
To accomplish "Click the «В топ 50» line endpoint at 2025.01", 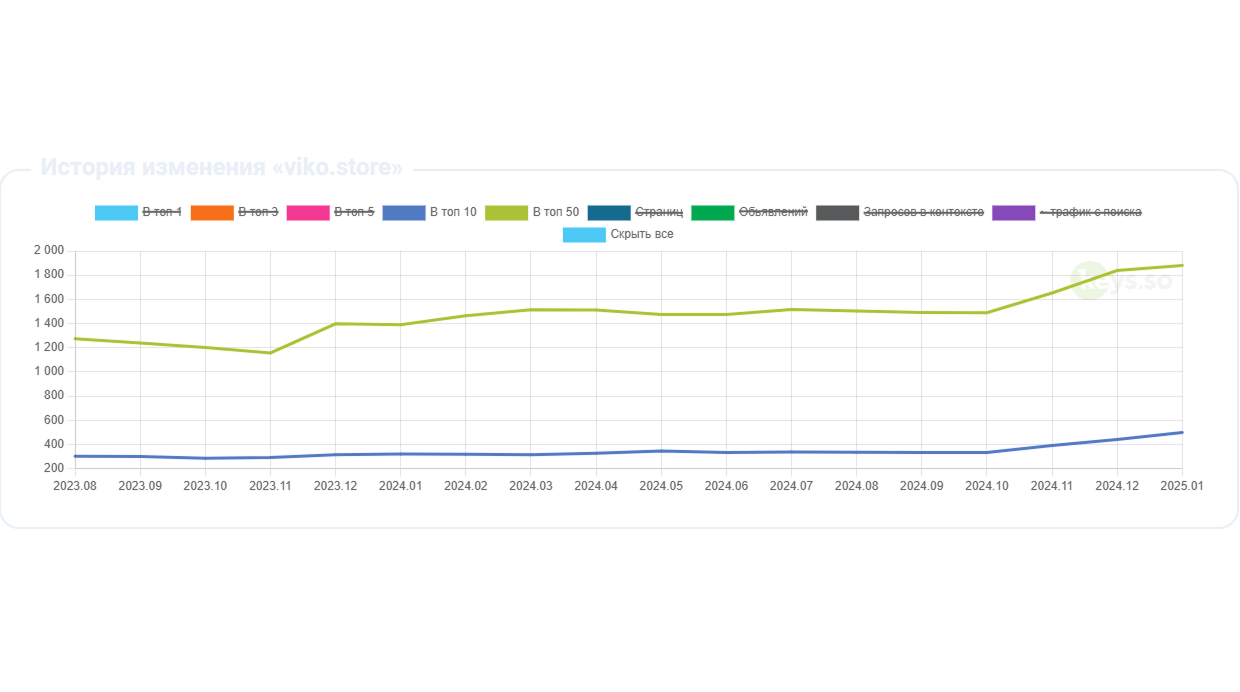I will click(x=1182, y=265).
